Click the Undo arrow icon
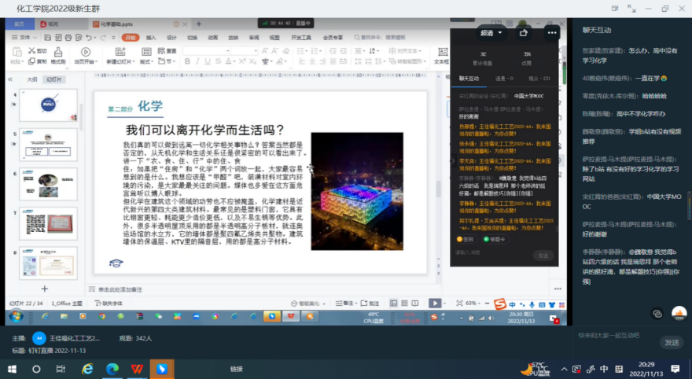 point(89,38)
